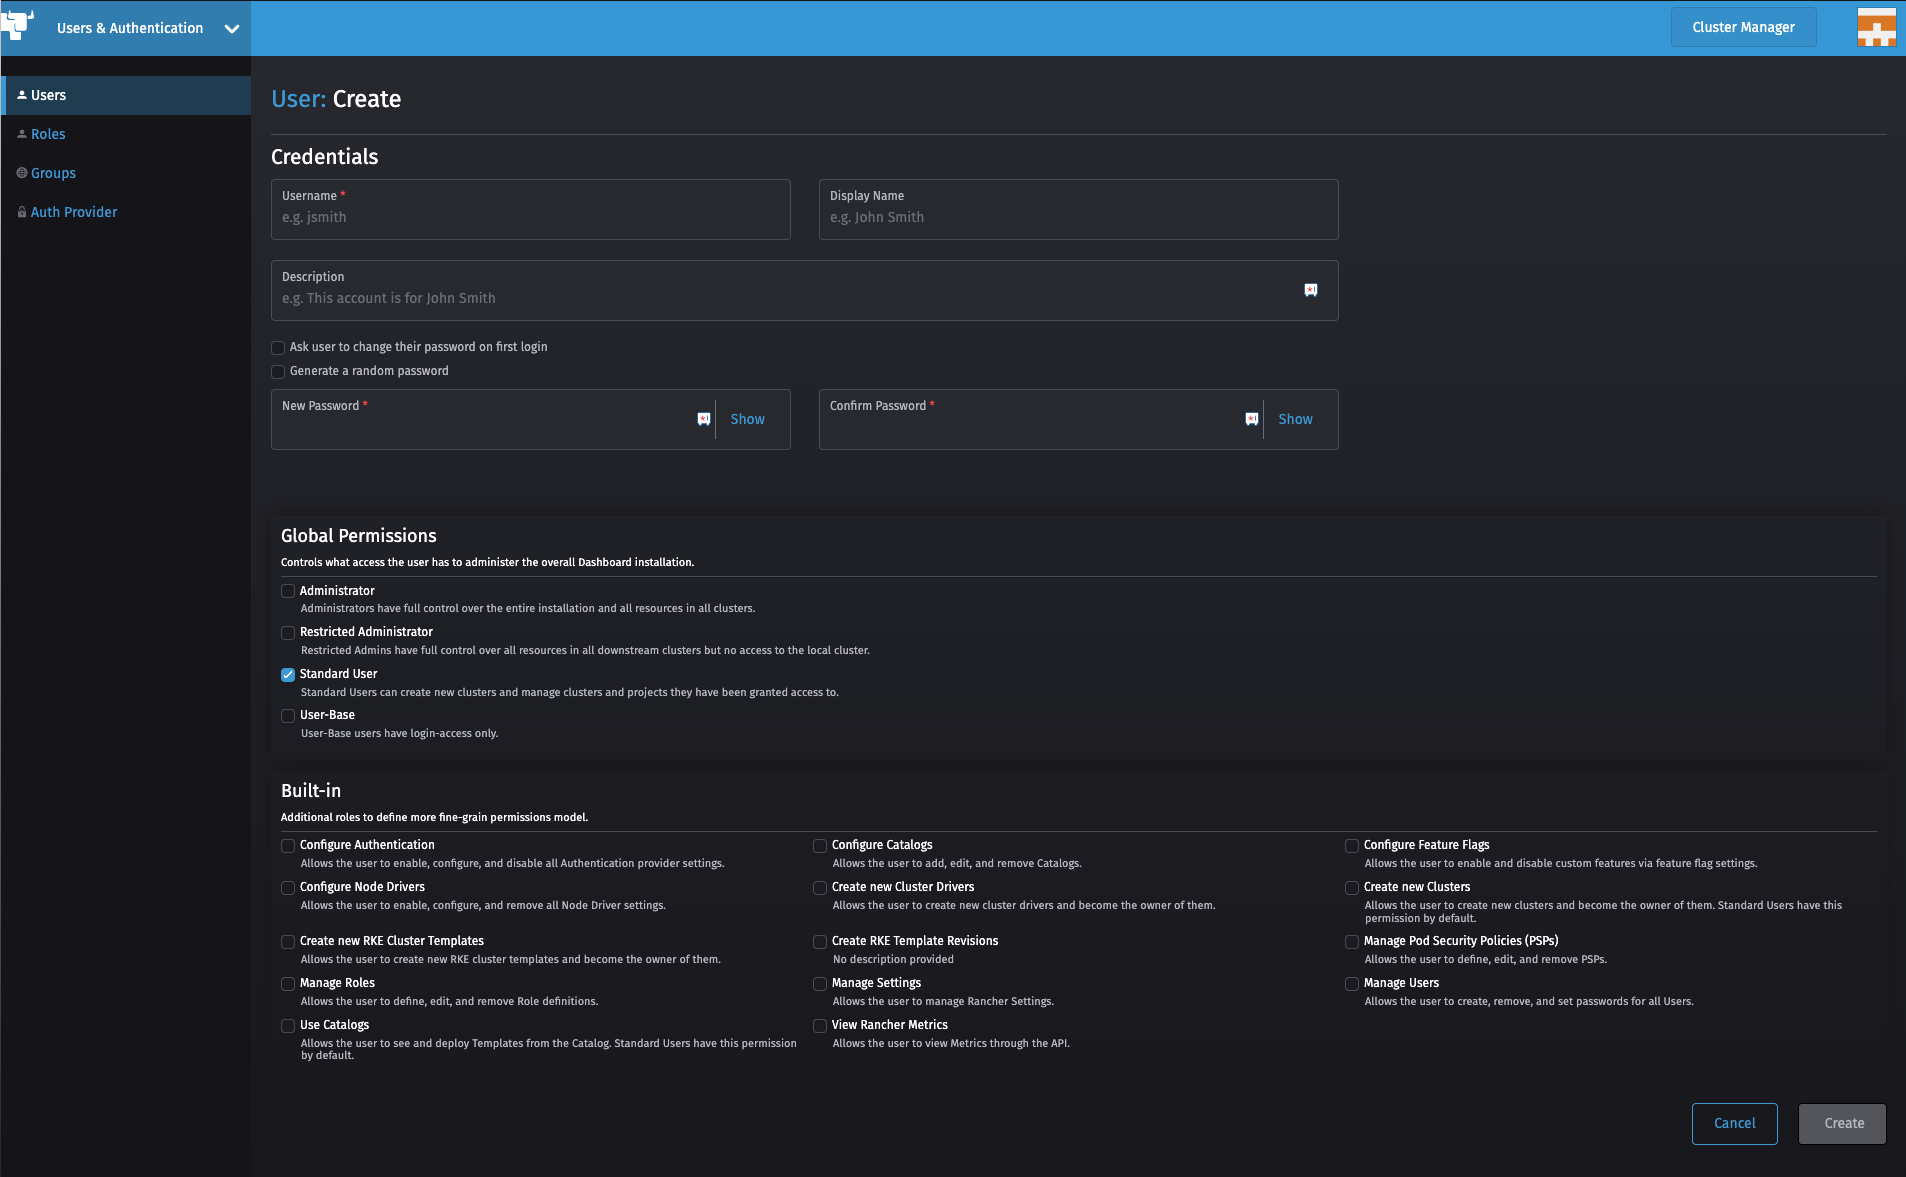The height and width of the screenshot is (1177, 1906).
Task: Click the password manager icon in New Password field
Action: point(704,419)
